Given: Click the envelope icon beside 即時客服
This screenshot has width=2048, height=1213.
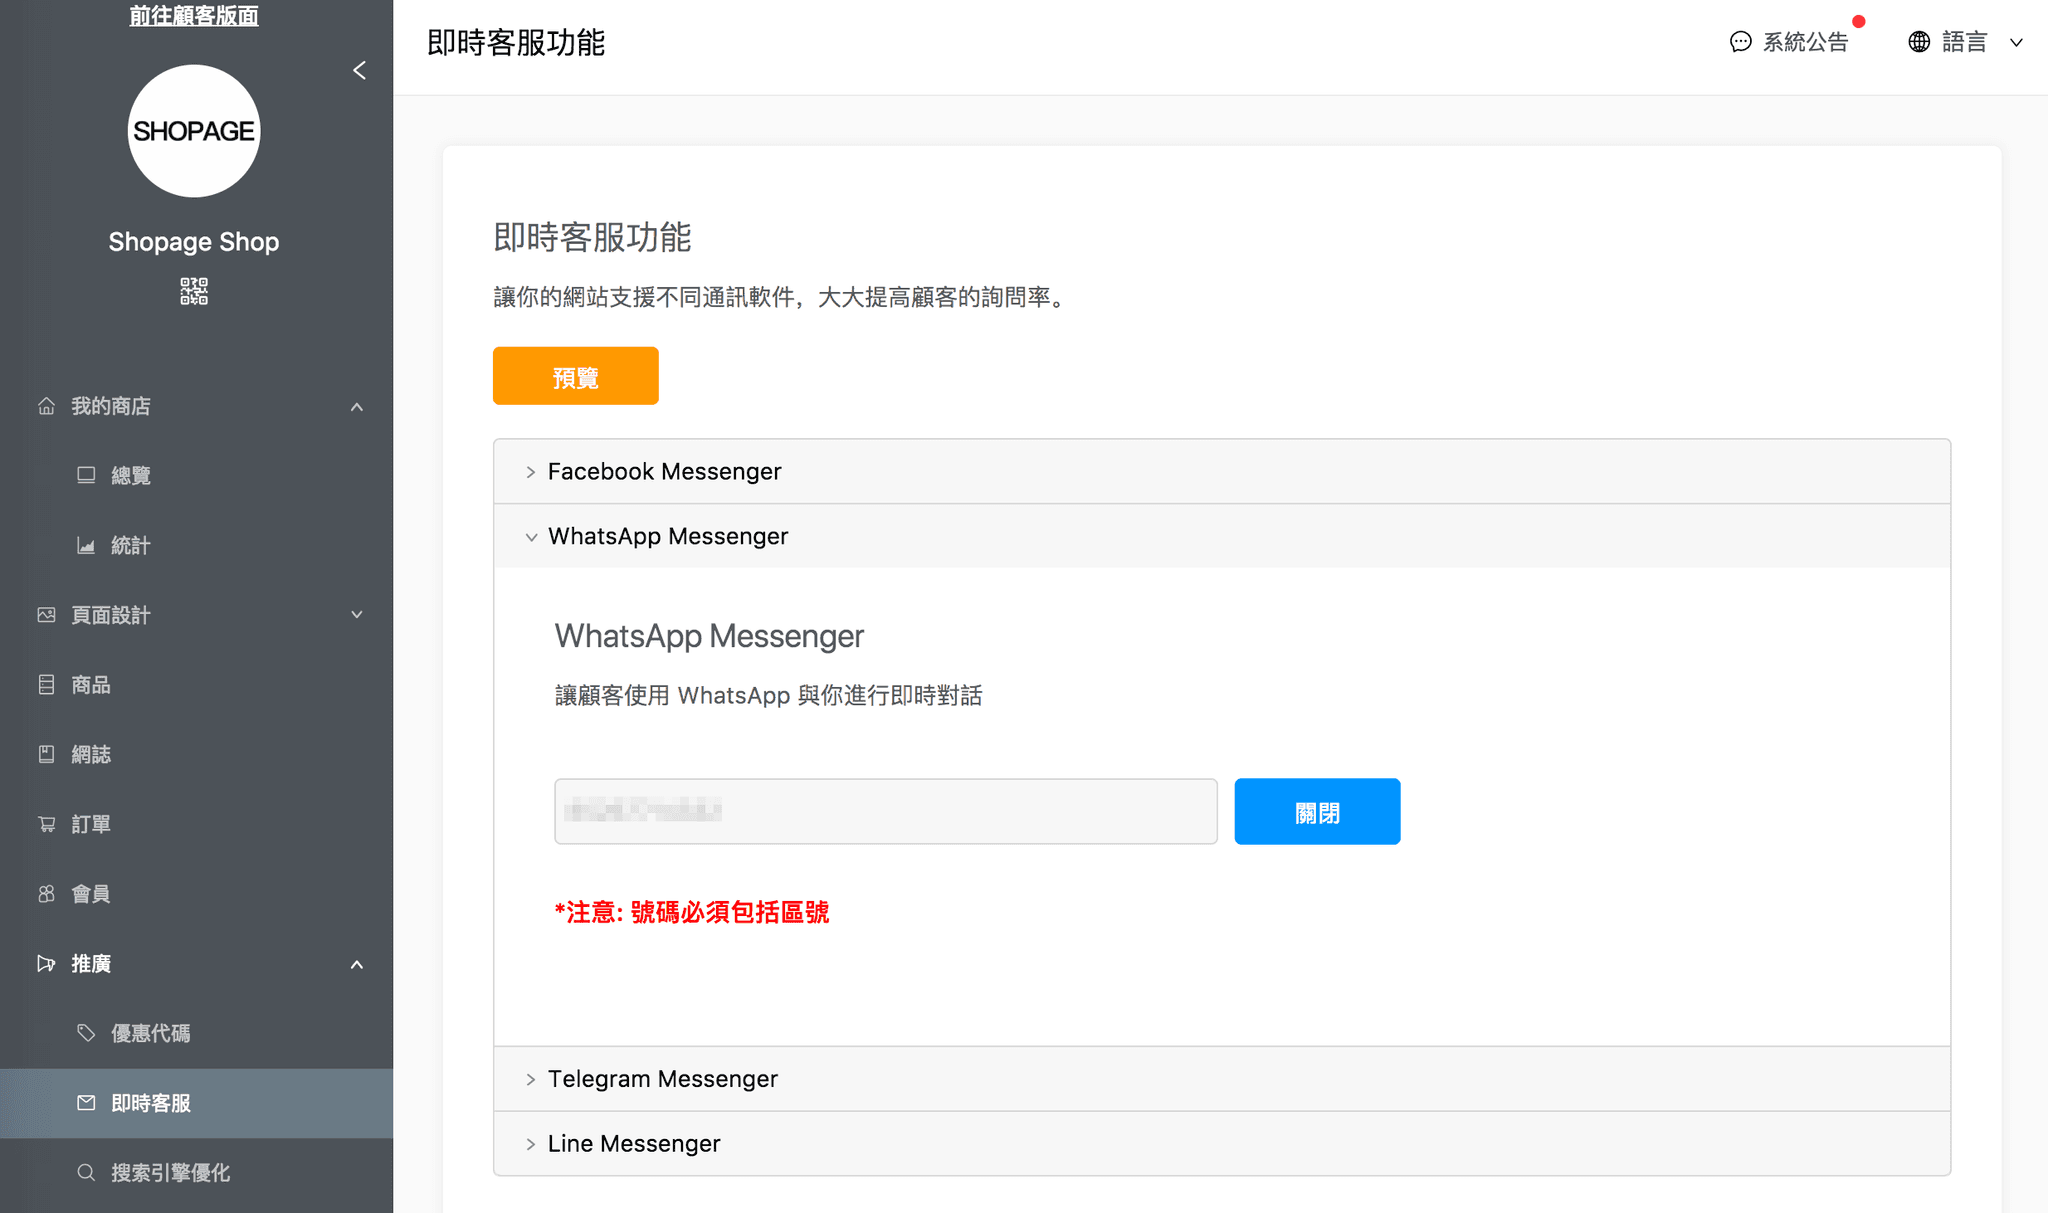Looking at the screenshot, I should (86, 1103).
